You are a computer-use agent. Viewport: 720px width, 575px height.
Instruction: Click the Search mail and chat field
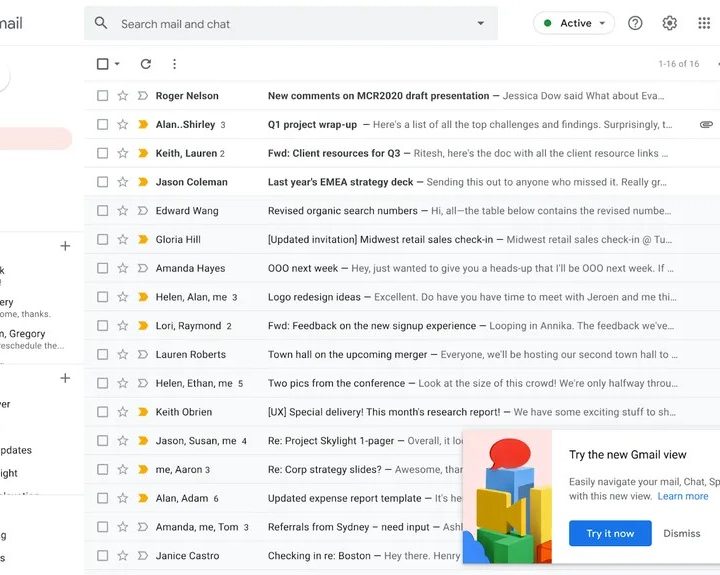pyautogui.click(x=291, y=23)
